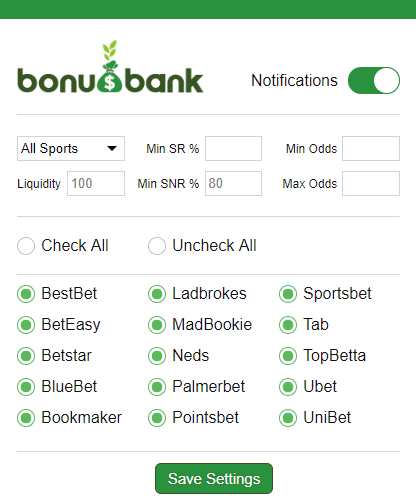The height and width of the screenshot is (501, 416).
Task: Uncheck the UniBet option
Action: [288, 418]
